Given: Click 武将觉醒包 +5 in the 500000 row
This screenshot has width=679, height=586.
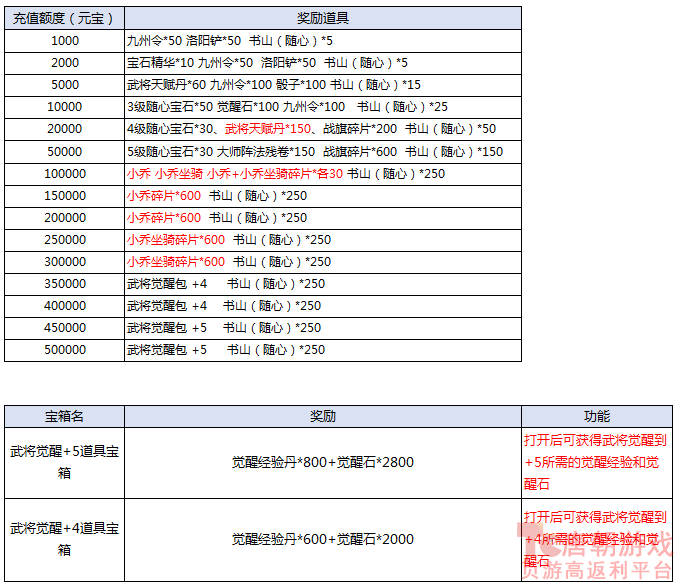Looking at the screenshot, I should [167, 350].
